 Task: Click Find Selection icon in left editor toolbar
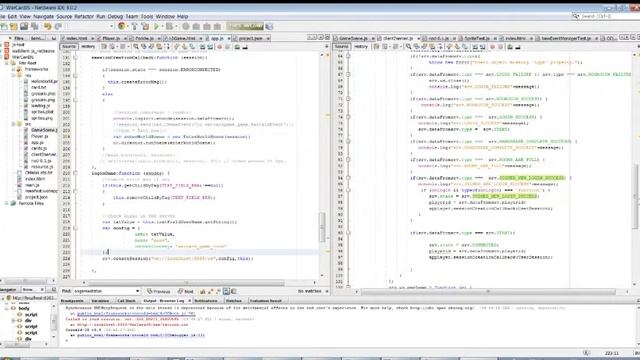coord(136,47)
